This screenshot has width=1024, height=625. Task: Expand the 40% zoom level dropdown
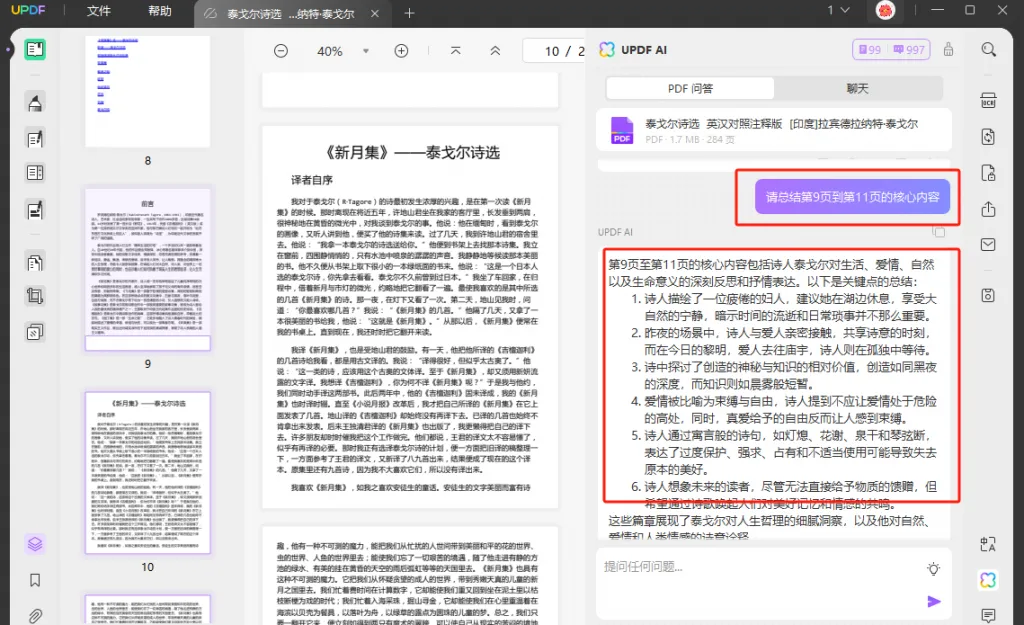[366, 51]
